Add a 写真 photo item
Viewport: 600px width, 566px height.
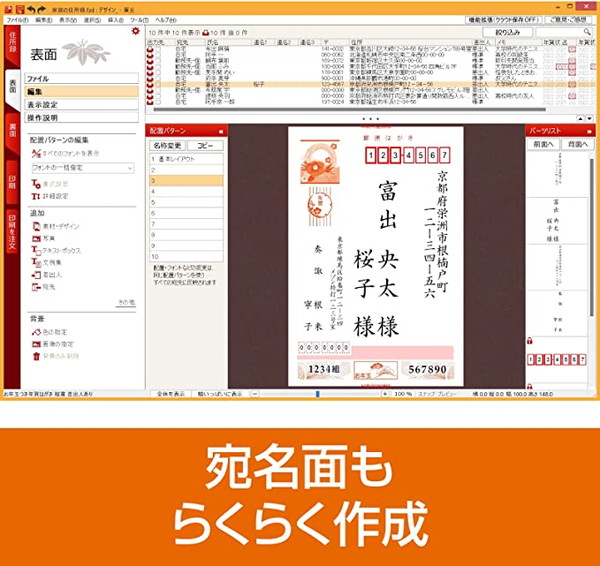point(36,239)
